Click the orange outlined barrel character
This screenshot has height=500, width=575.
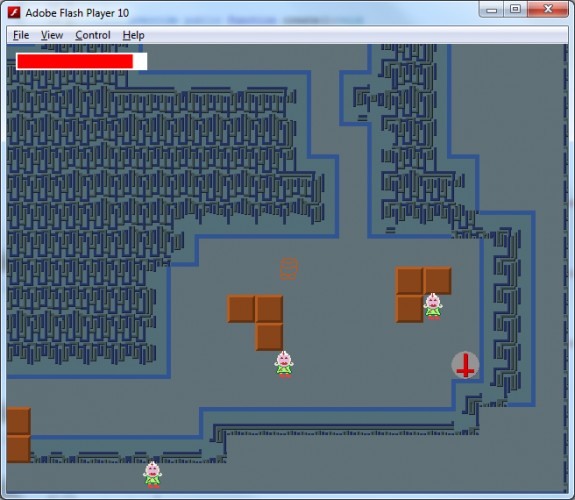tap(289, 269)
